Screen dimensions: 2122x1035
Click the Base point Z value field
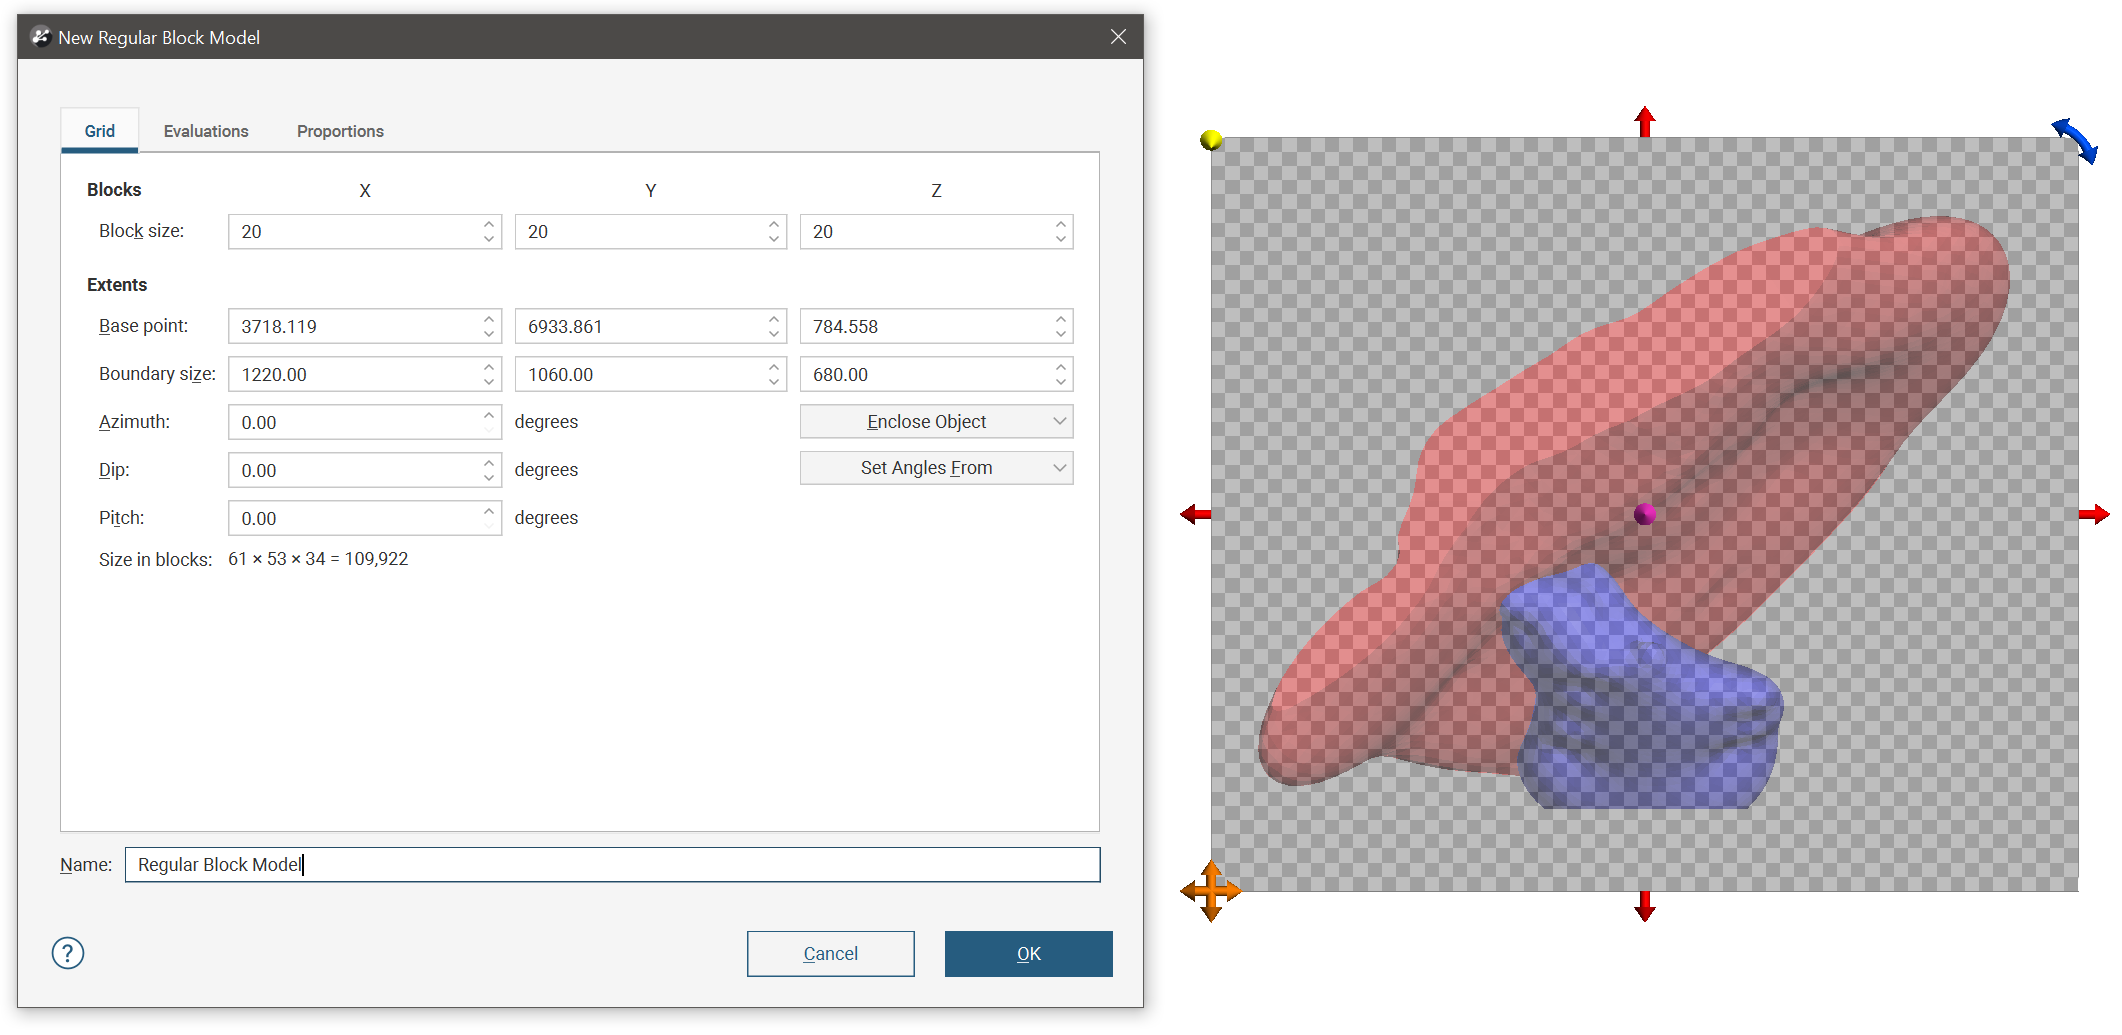click(925, 327)
